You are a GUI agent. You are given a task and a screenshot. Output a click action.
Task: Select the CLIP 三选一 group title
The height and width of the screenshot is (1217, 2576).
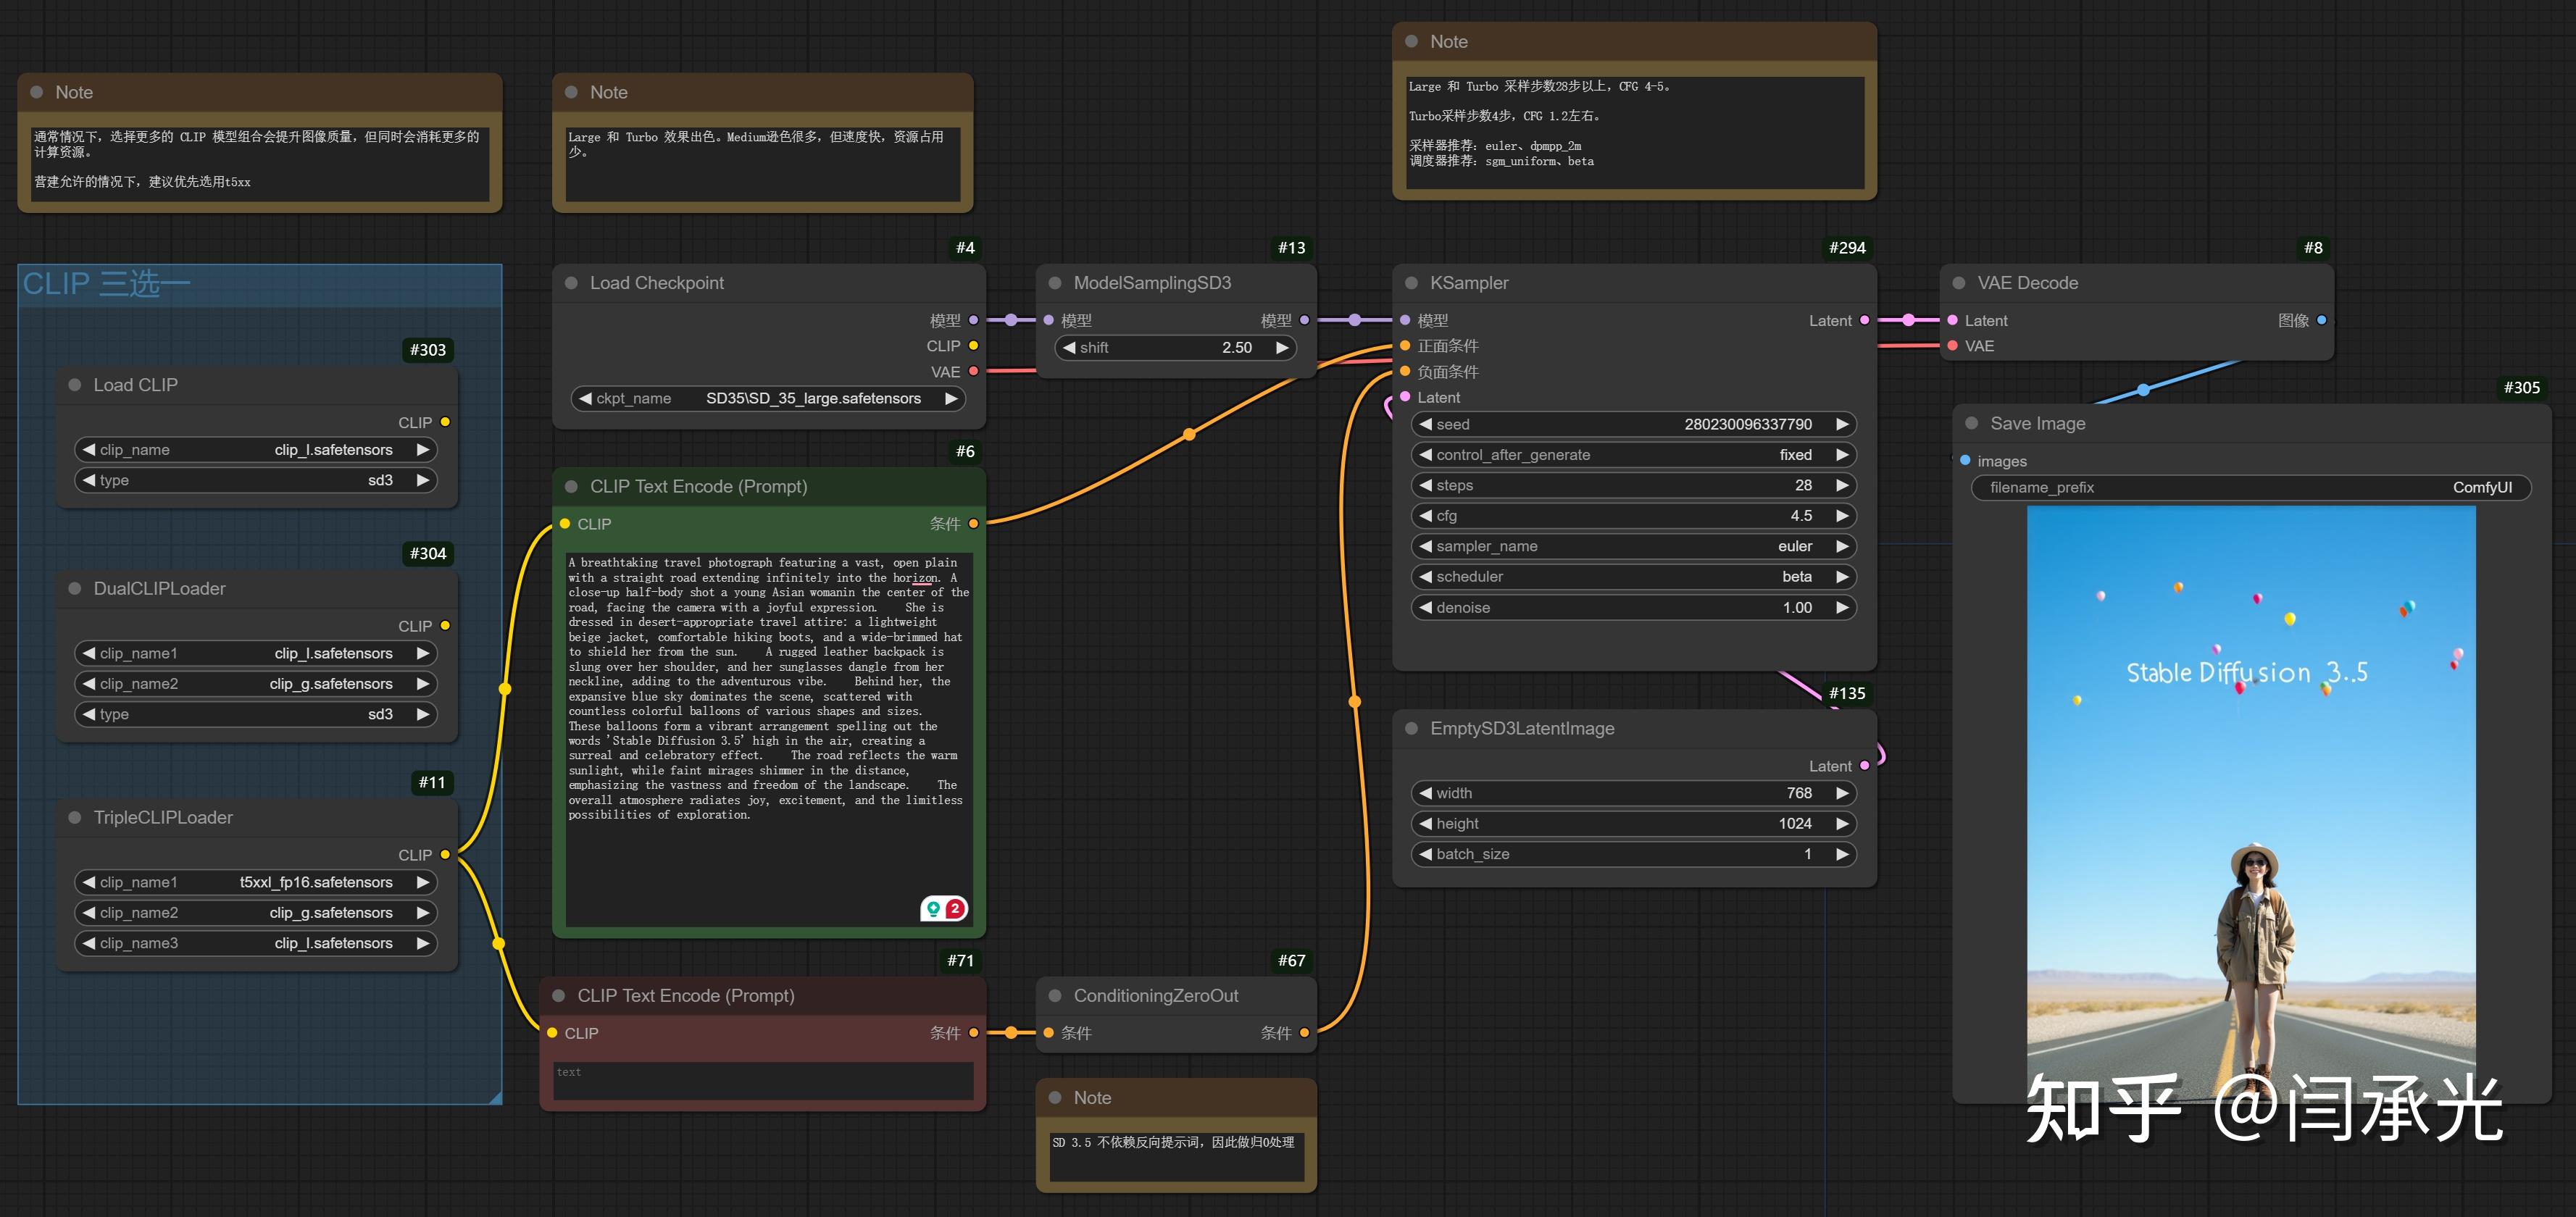tap(106, 284)
